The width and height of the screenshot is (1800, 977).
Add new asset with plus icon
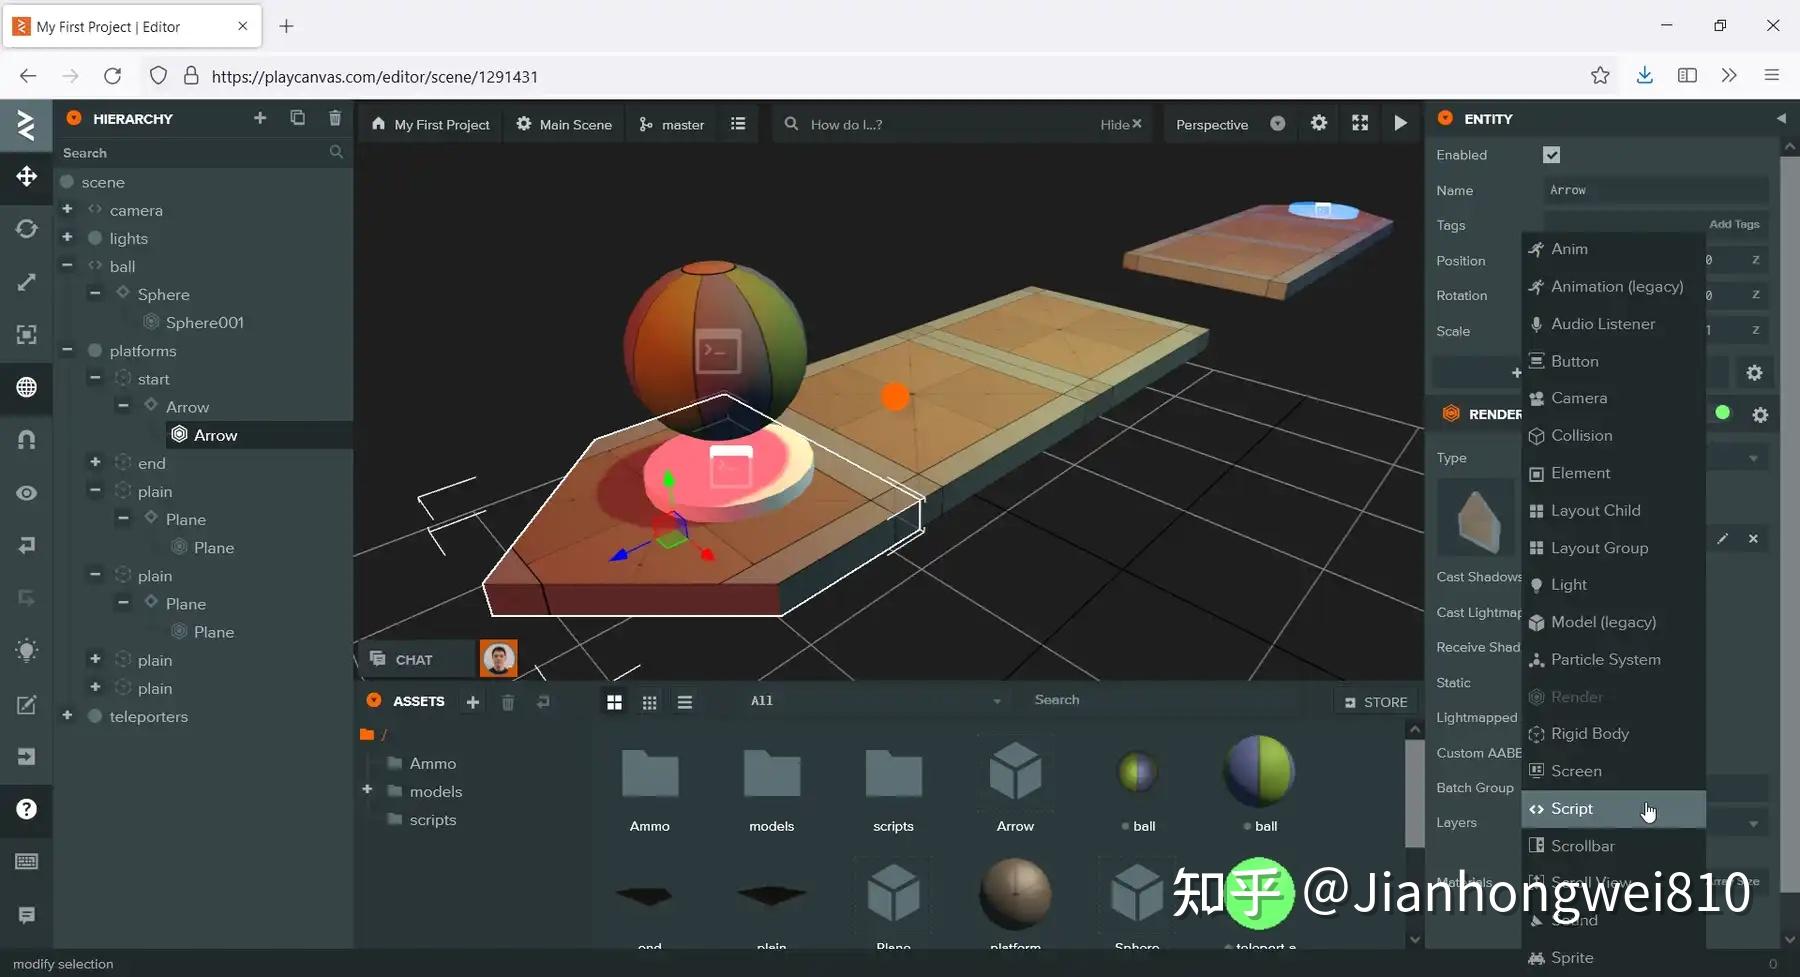(473, 702)
